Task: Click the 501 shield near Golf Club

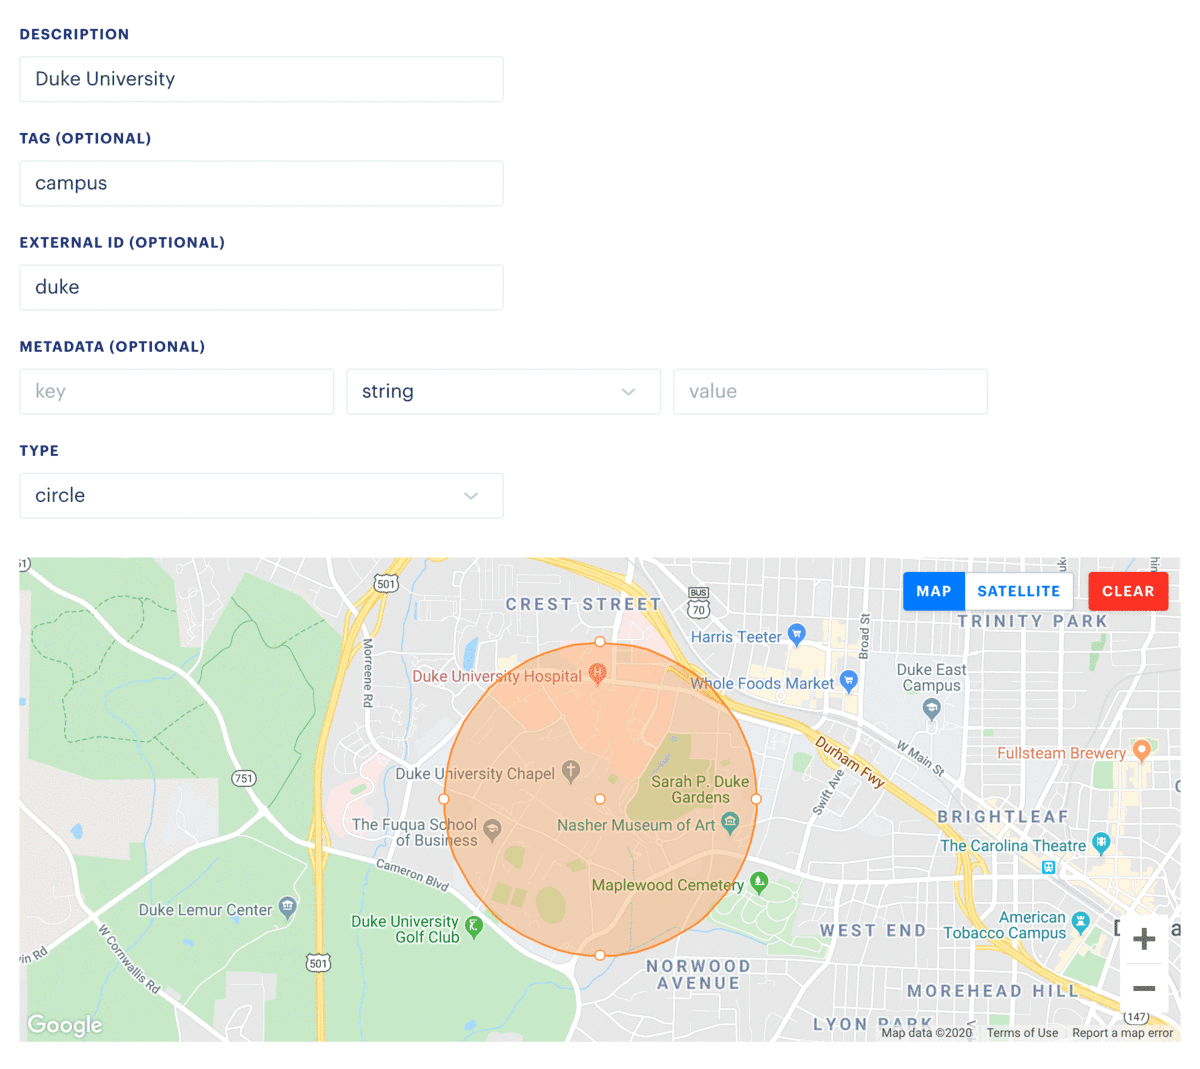Action: [x=318, y=963]
